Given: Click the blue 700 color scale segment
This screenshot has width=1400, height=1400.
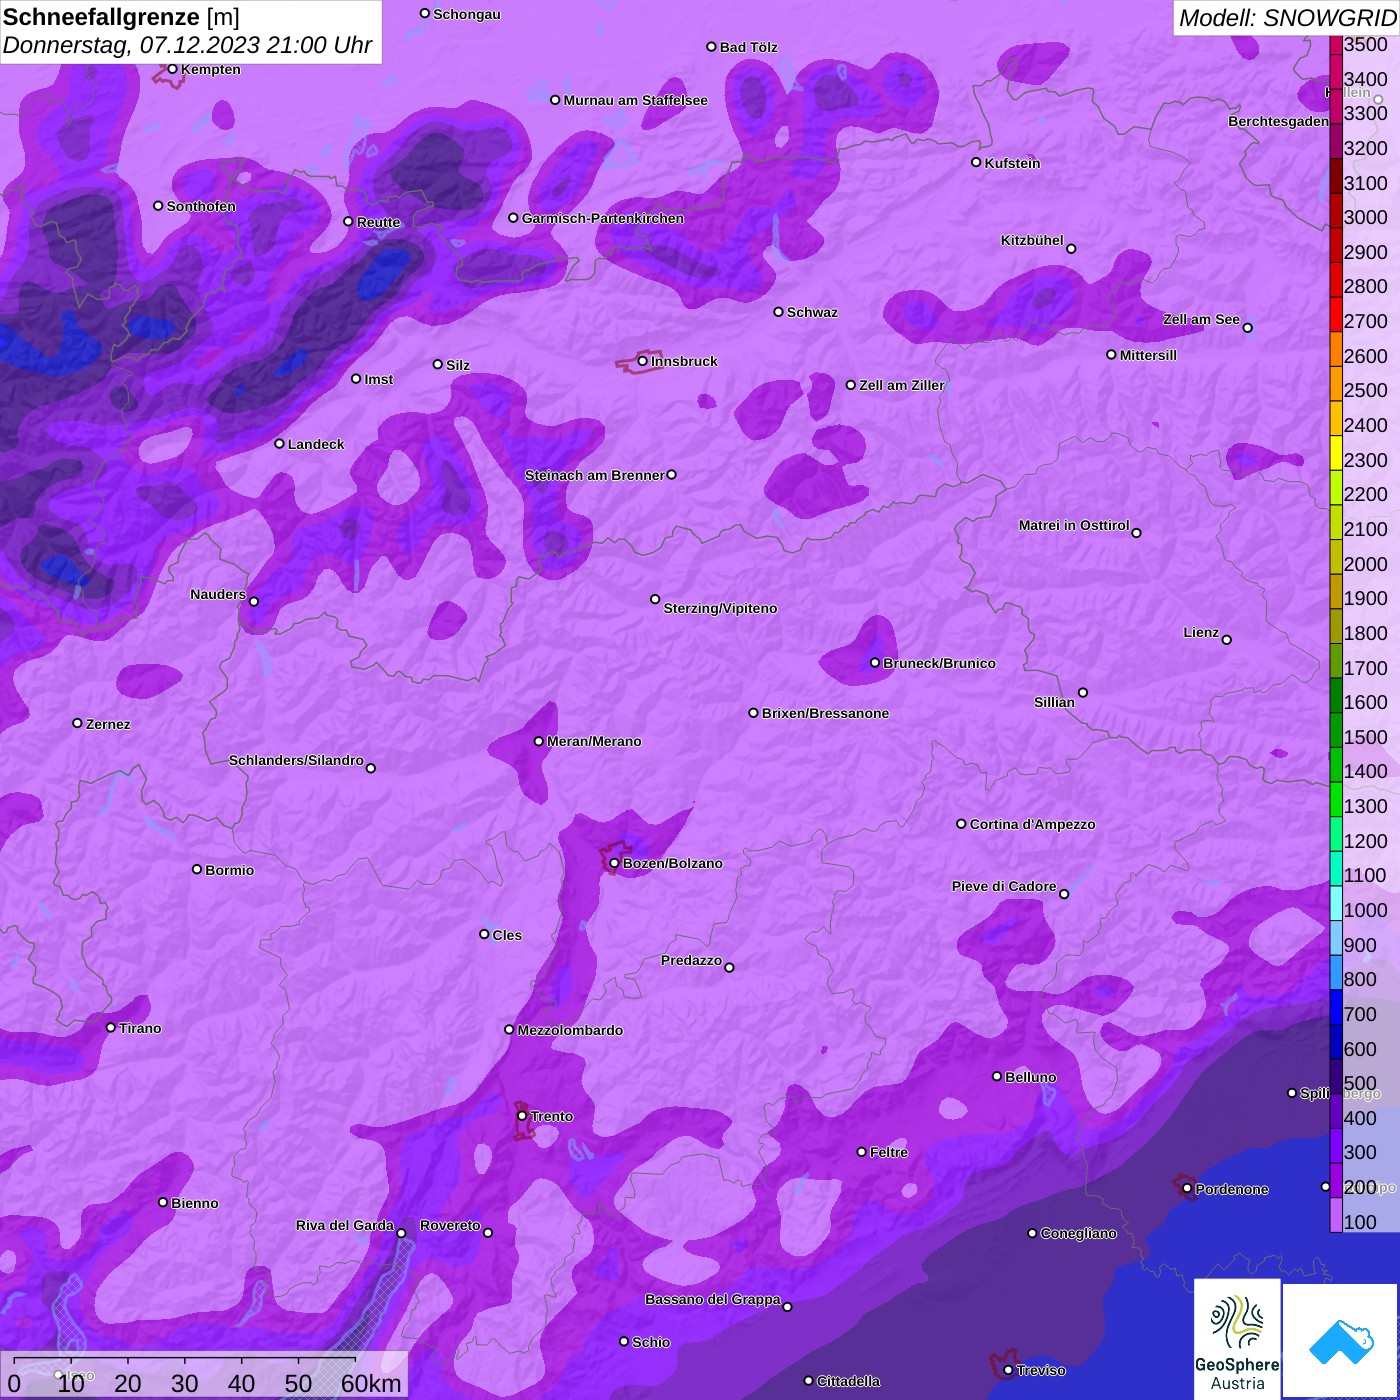Looking at the screenshot, I should click(1336, 1005).
